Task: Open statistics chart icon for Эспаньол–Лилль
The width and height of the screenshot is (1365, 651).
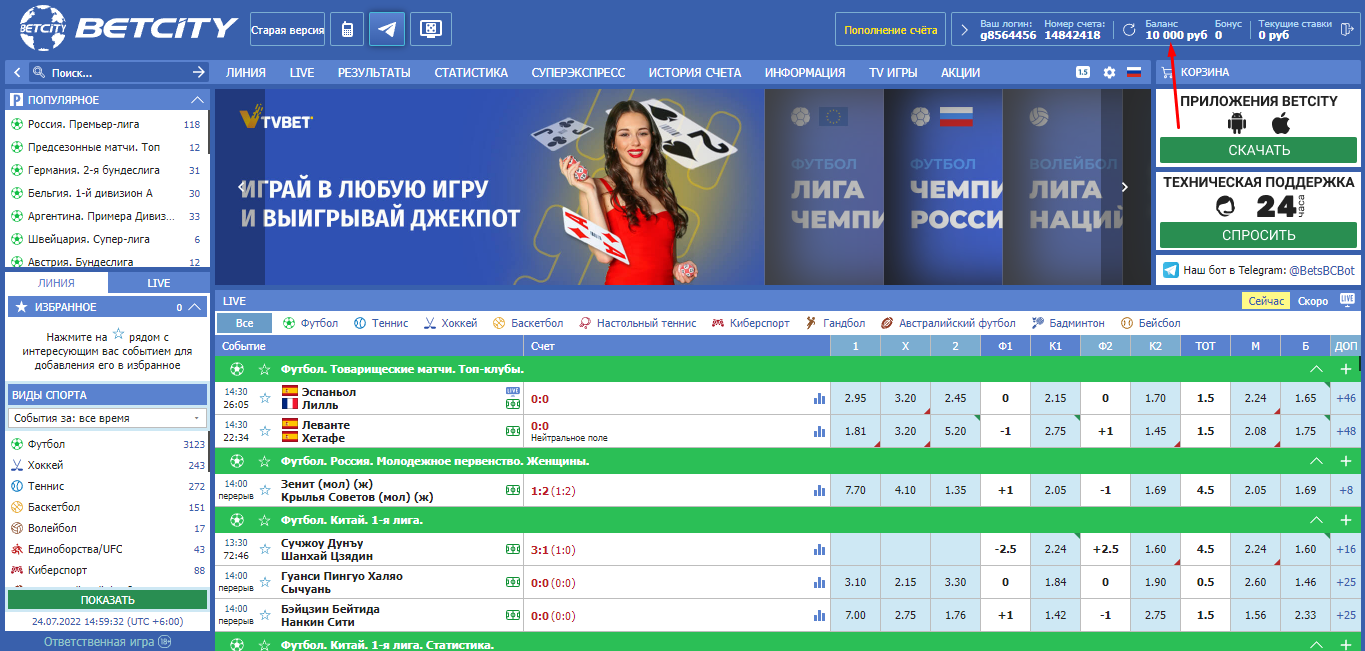Action: click(820, 399)
